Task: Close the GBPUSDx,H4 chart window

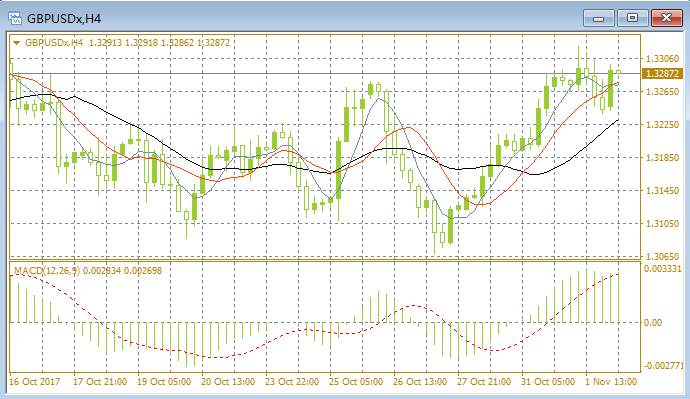Action: (x=667, y=18)
